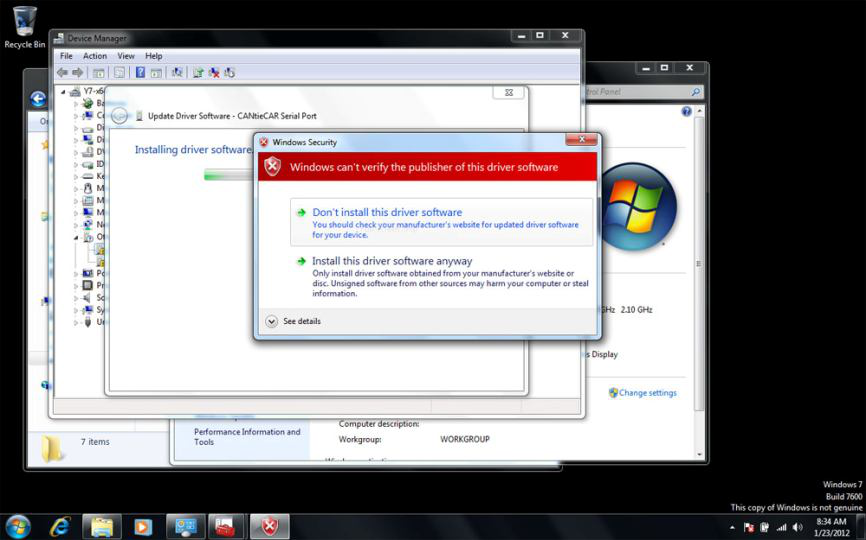The image size is (866, 540).
Task: Open the View menu in Device Manager
Action: click(x=126, y=56)
